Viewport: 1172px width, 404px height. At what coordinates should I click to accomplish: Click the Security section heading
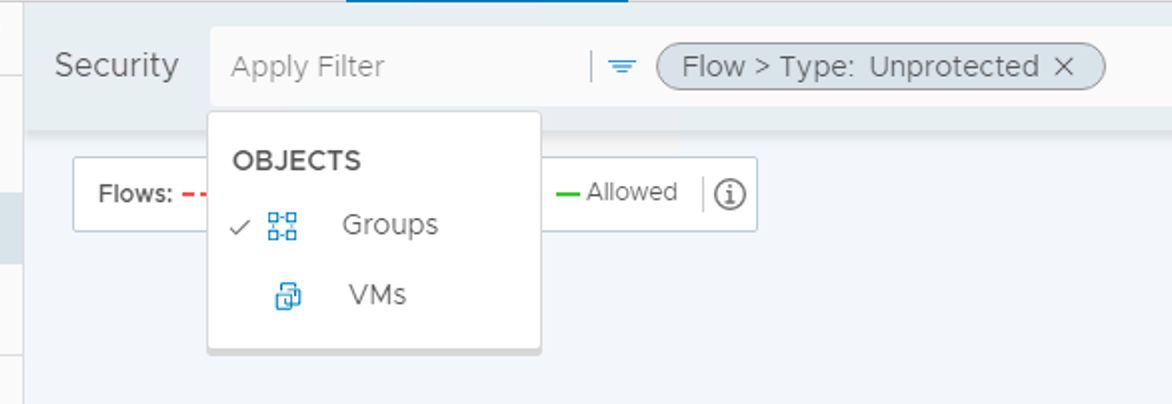pyautogui.click(x=116, y=66)
